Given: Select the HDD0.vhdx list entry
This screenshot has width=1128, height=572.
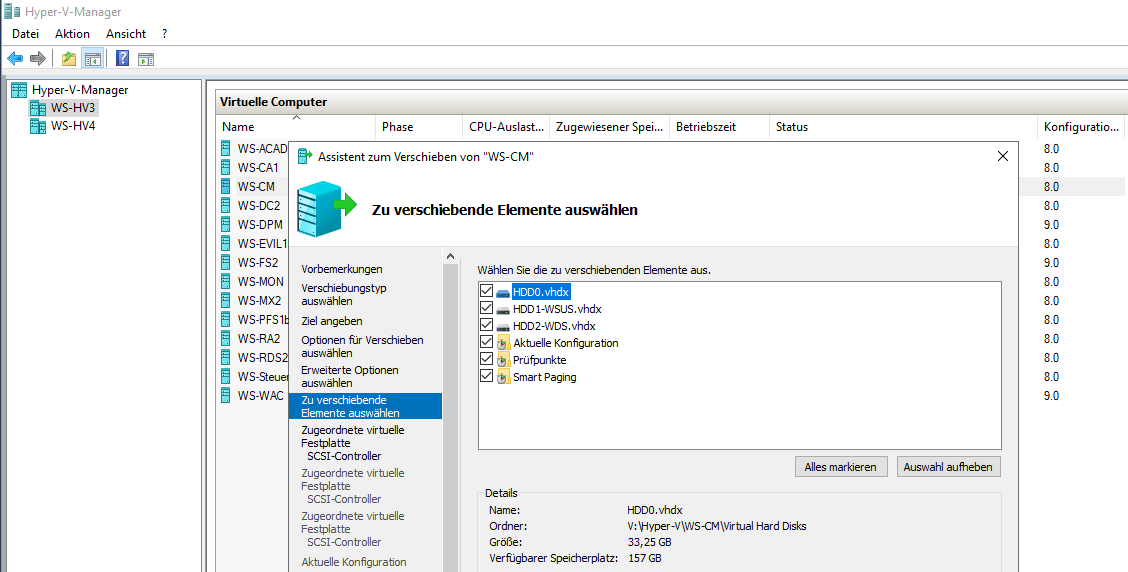Looking at the screenshot, I should click(x=541, y=292).
